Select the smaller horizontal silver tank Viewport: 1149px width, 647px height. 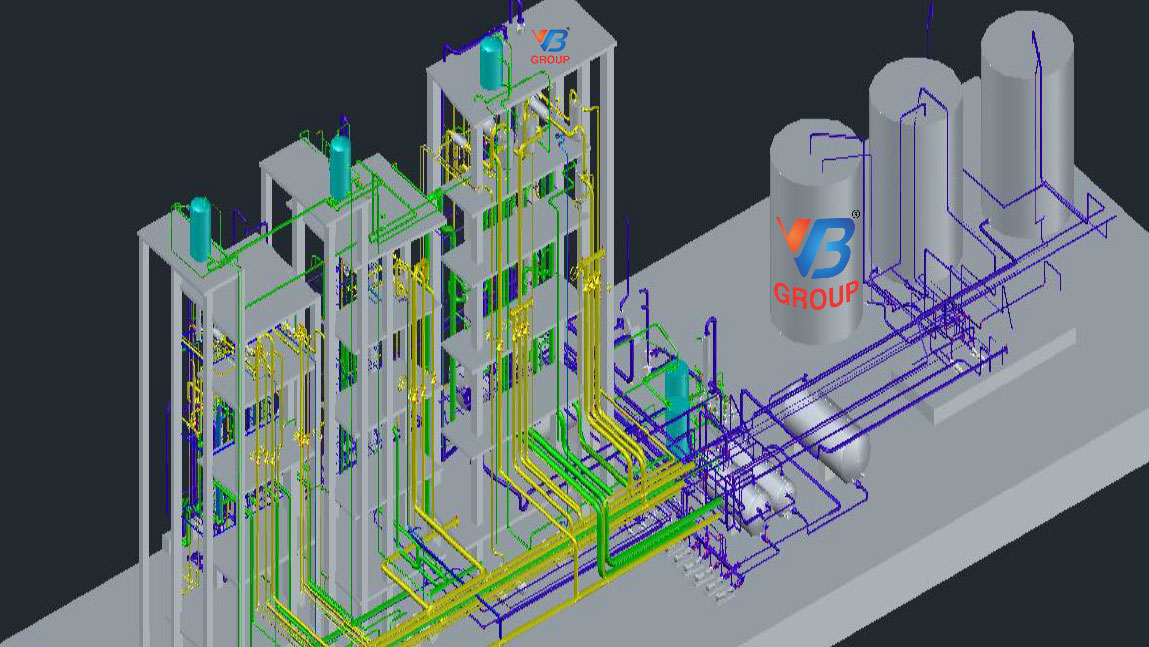click(764, 480)
